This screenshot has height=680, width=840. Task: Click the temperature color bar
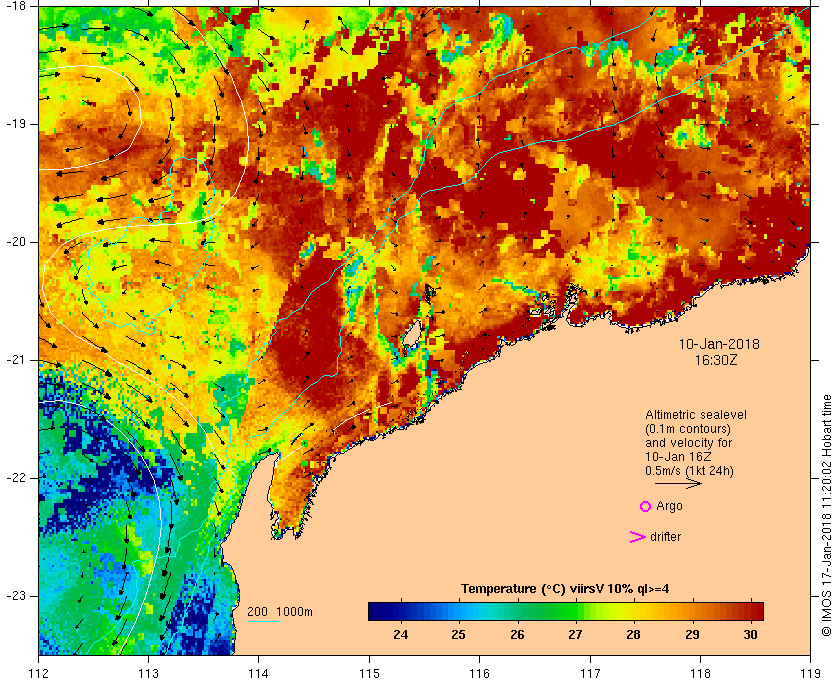click(566, 611)
